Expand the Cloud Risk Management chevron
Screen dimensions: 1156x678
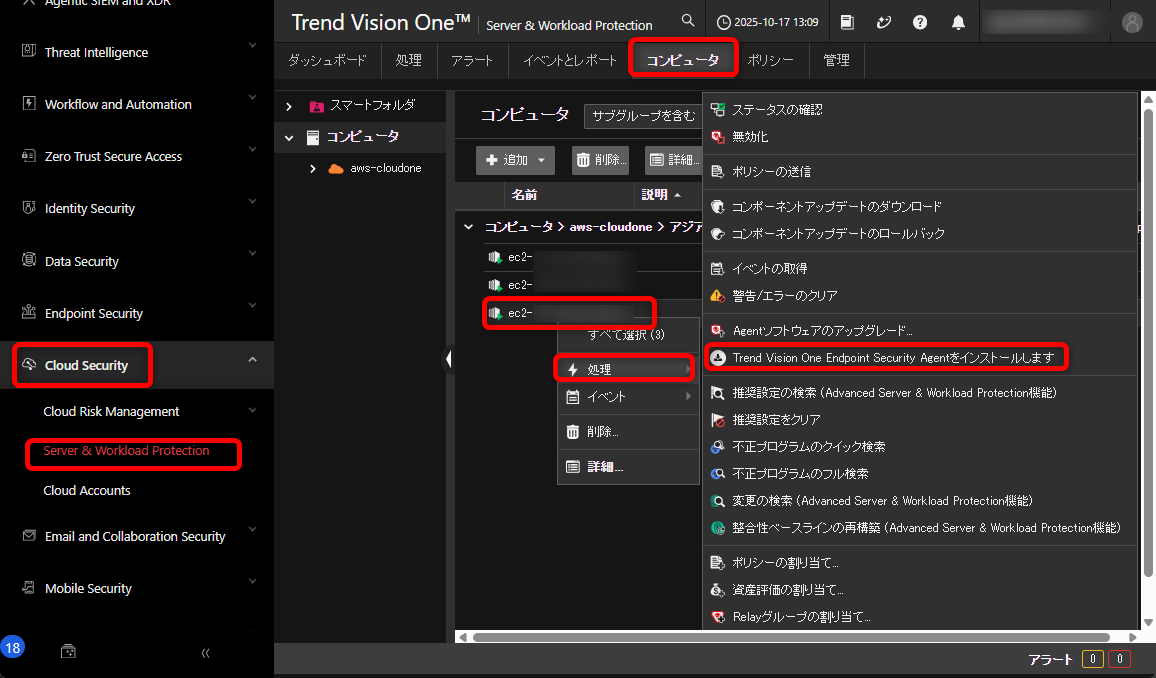[253, 410]
